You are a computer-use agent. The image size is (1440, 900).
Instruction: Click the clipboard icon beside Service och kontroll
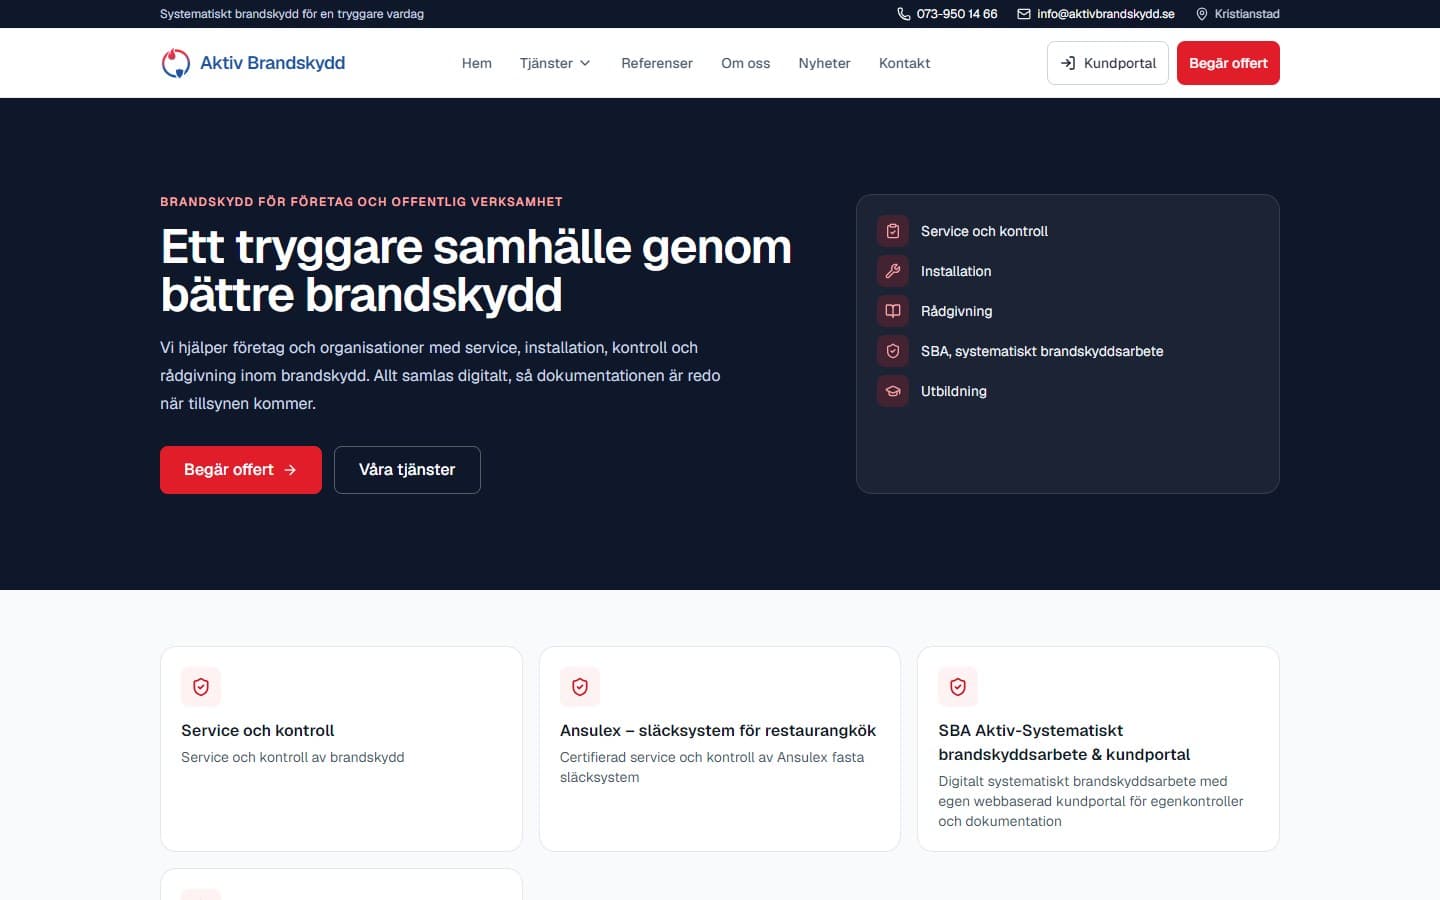(893, 231)
